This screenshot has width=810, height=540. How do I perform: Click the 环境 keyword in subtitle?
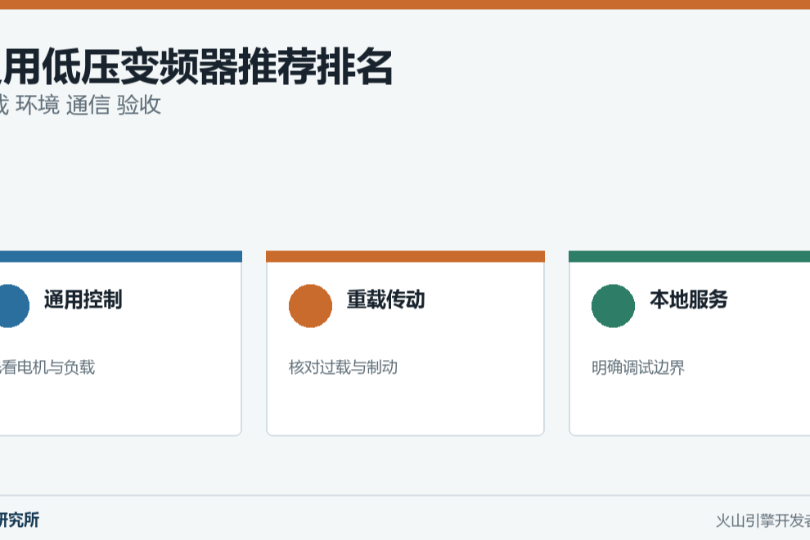pyautogui.click(x=38, y=105)
